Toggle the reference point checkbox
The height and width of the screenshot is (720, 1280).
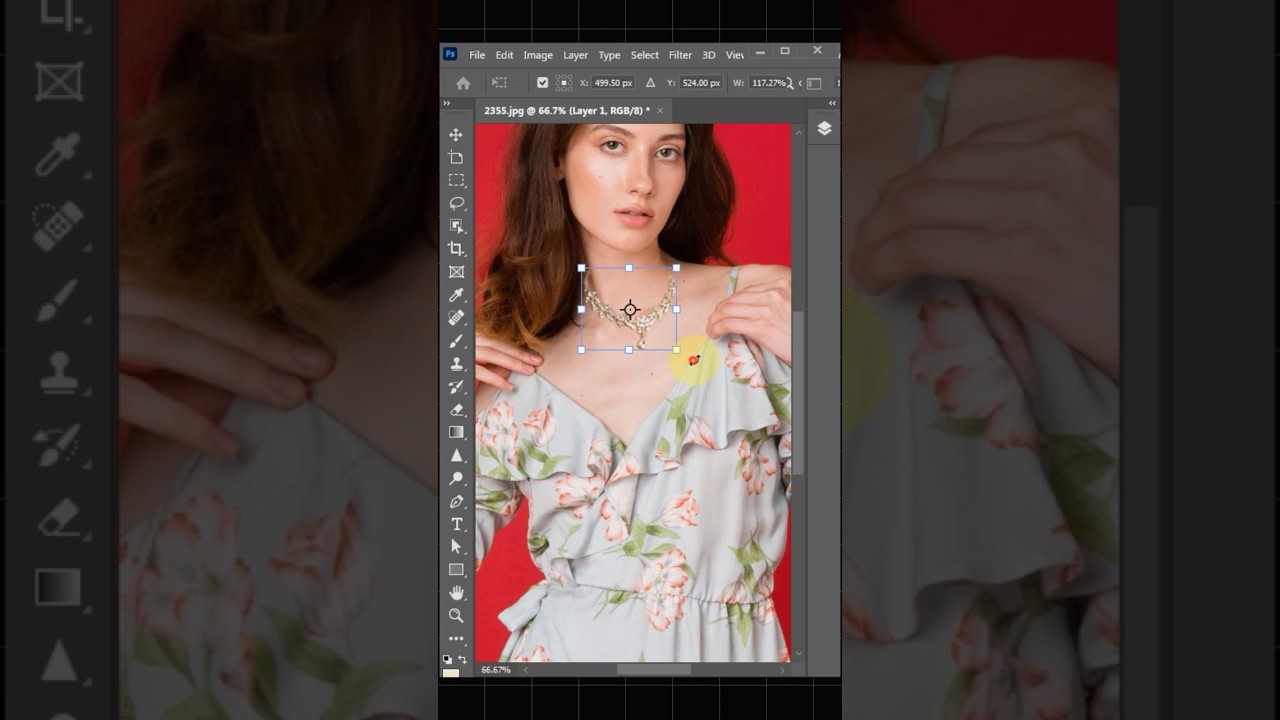click(543, 83)
